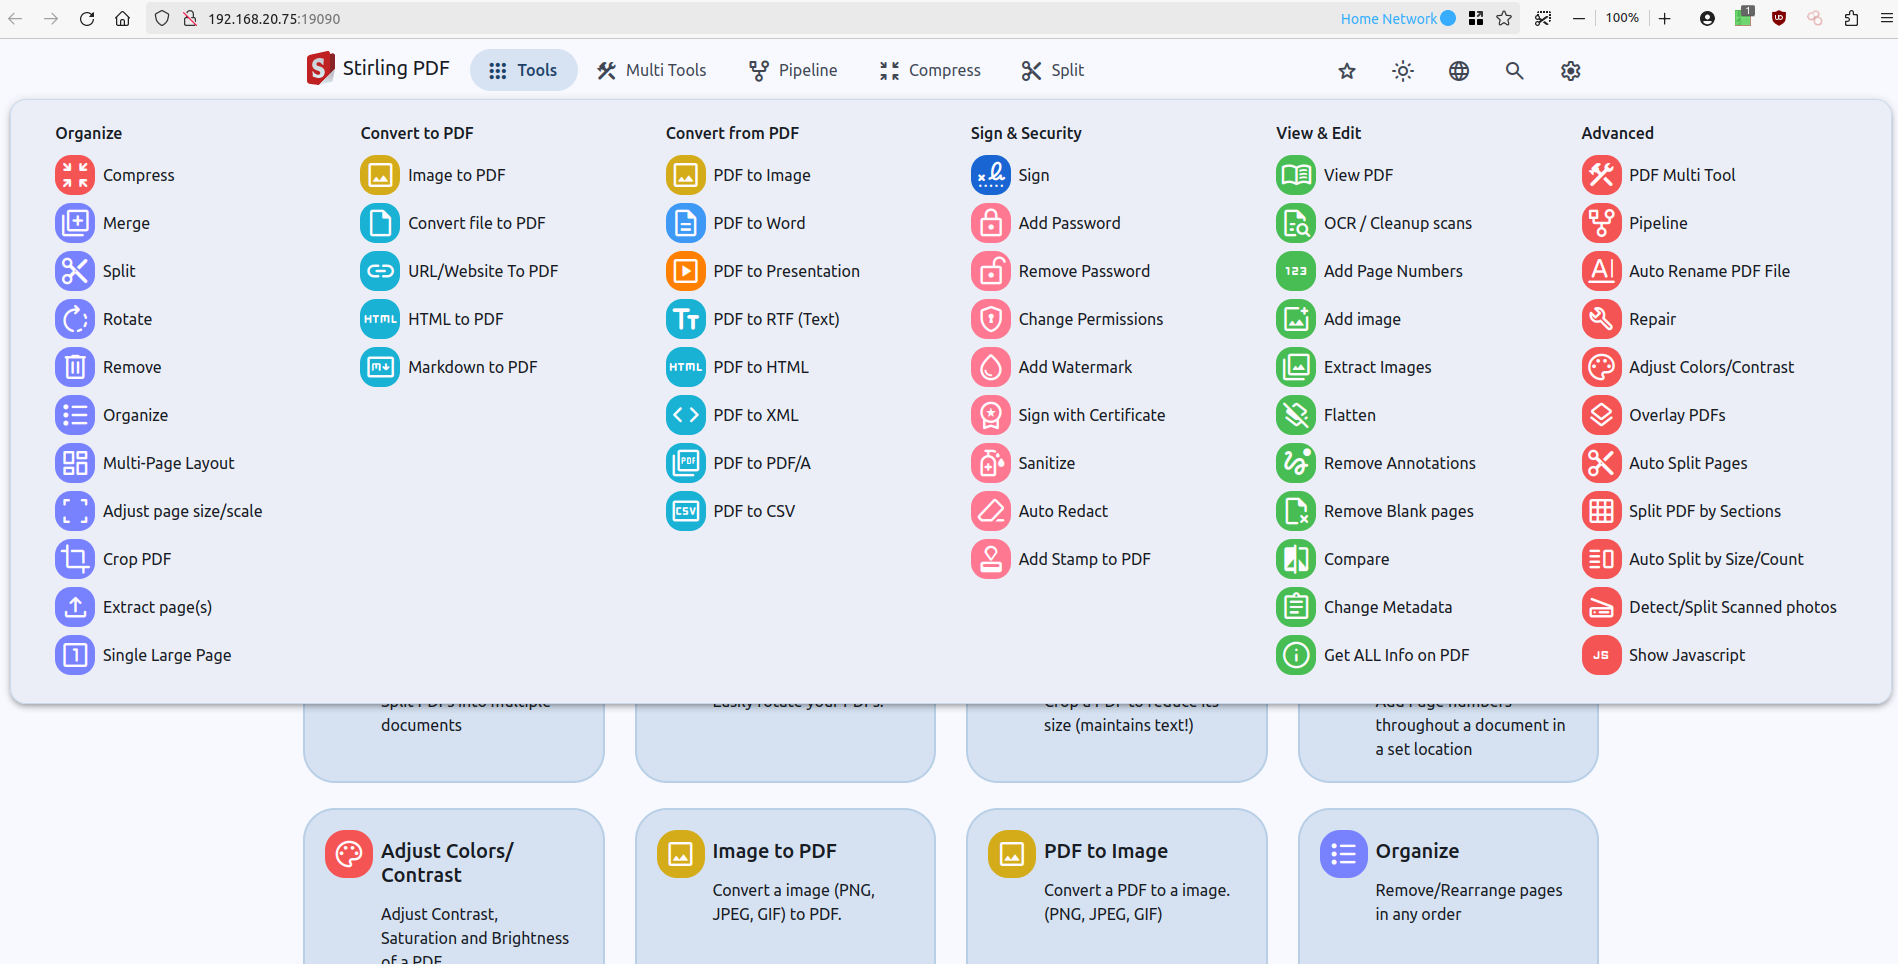Screen dimensions: 1898x964
Task: Click the PDF to Word icon
Action: click(686, 223)
